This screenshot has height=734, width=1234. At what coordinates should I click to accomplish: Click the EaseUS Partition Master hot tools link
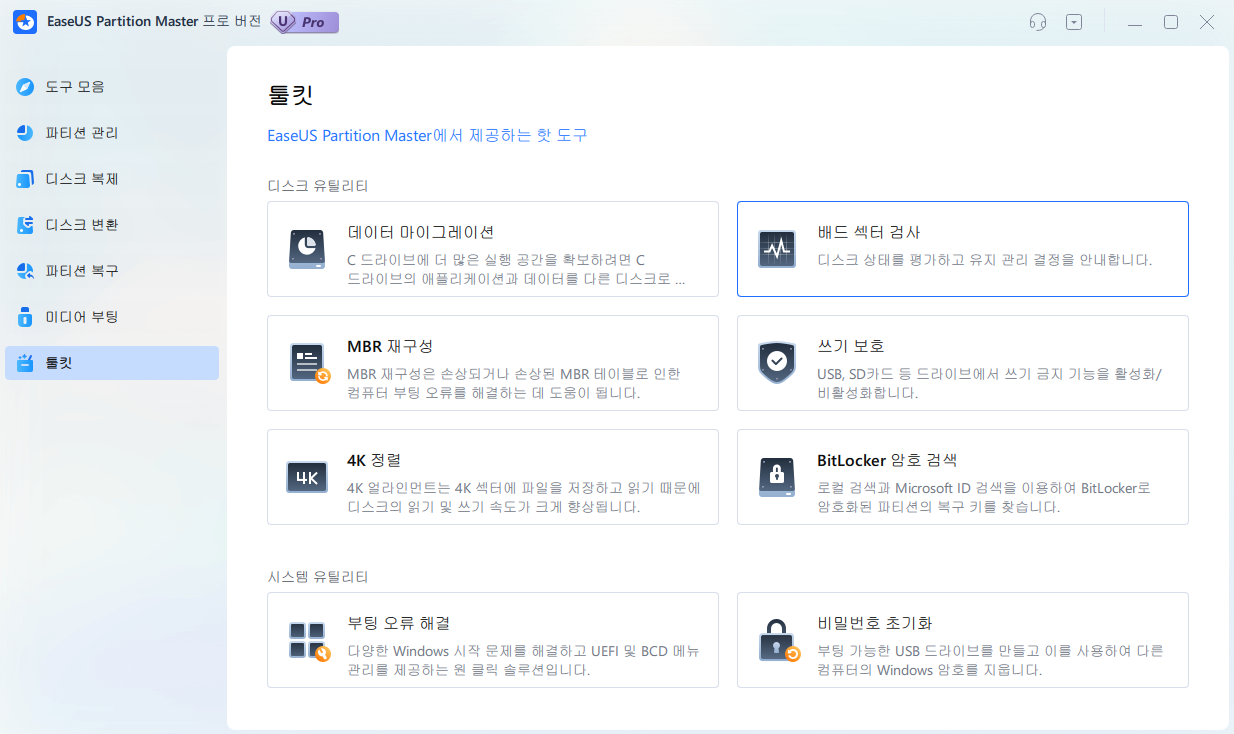coord(427,135)
